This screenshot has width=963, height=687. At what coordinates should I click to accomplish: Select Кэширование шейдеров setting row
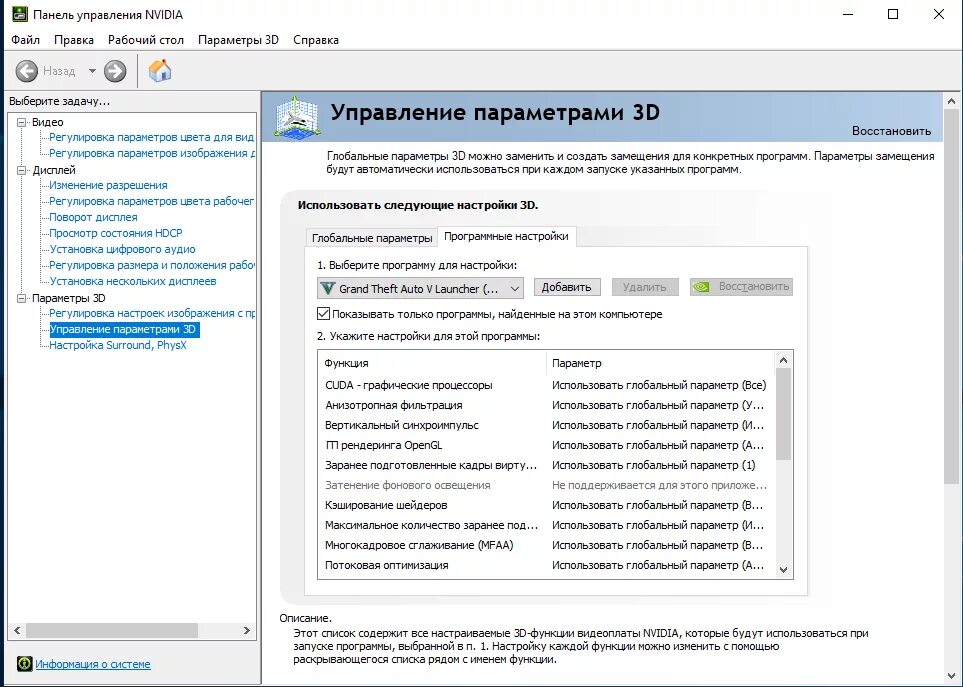(x=546, y=505)
